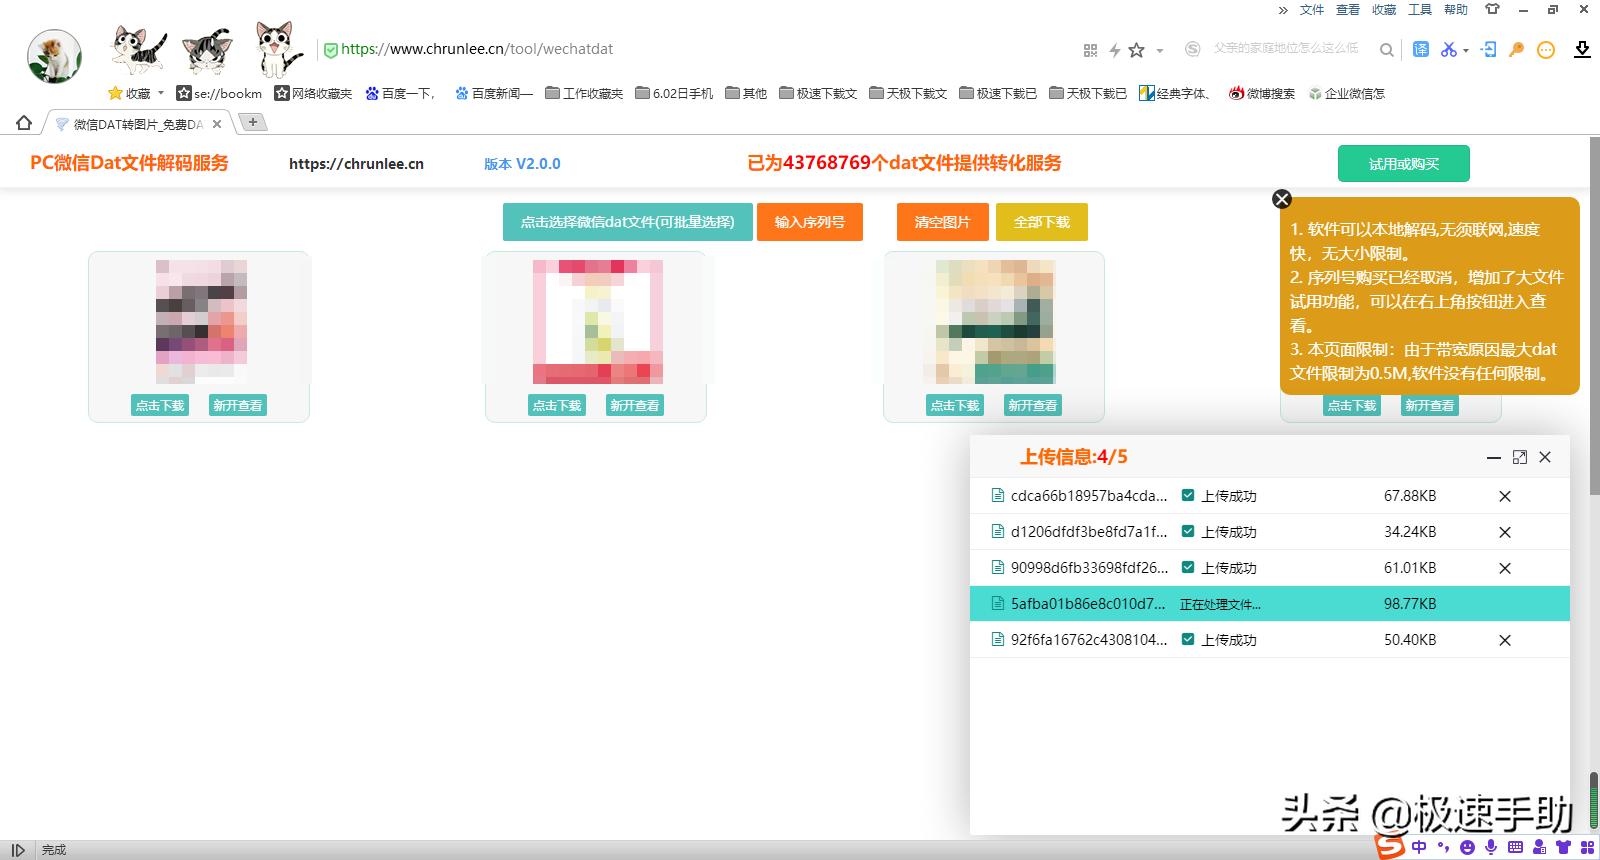
Task: Click the beige-and-green third image thumbnail
Action: pos(995,322)
